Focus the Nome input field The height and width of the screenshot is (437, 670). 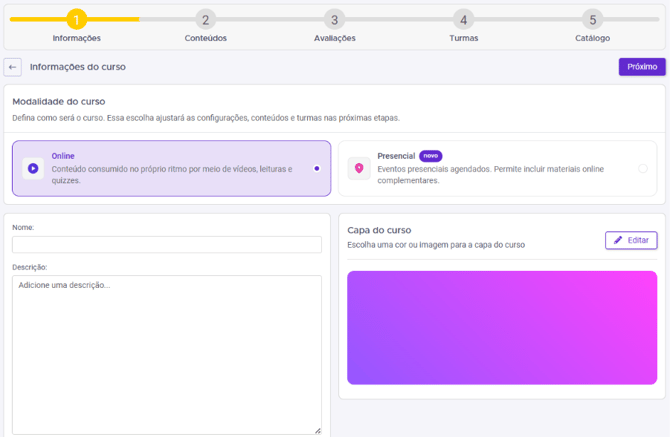(167, 245)
